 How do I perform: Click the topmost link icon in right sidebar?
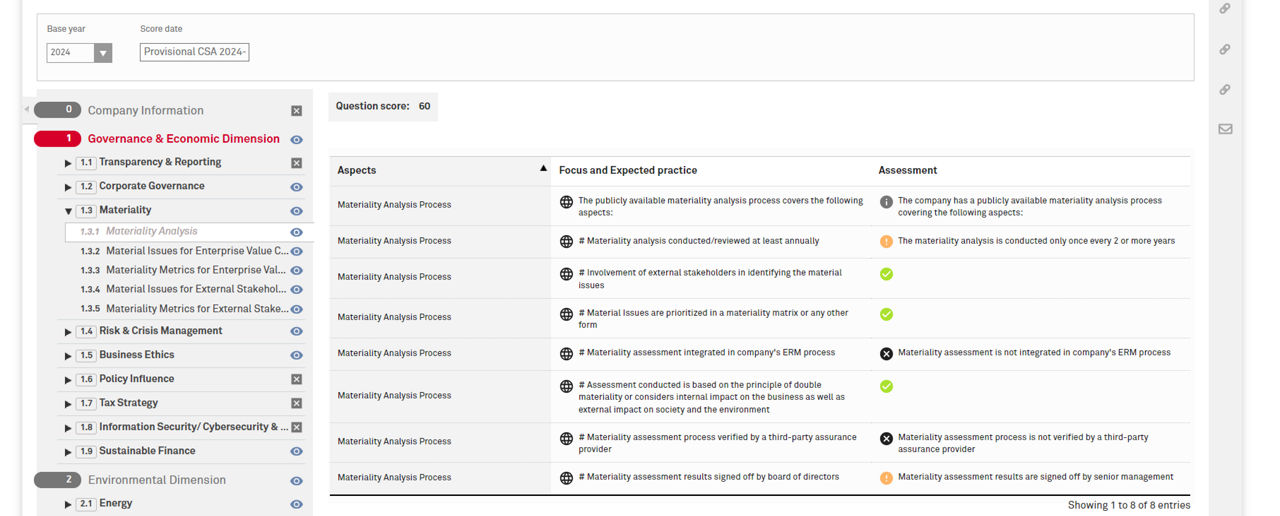1225,9
